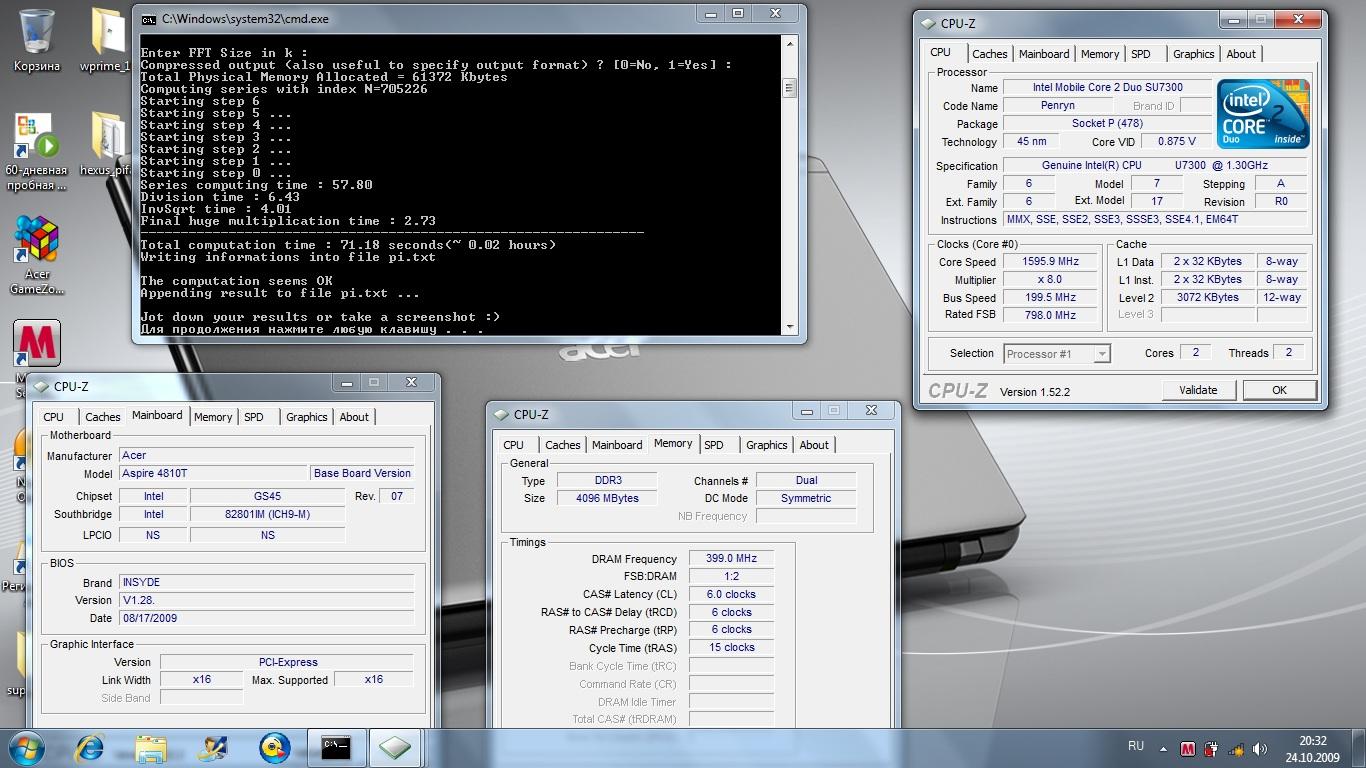The width and height of the screenshot is (1366, 768).
Task: Click the Core Speed value 1595.9 MHz
Action: click(x=1048, y=262)
